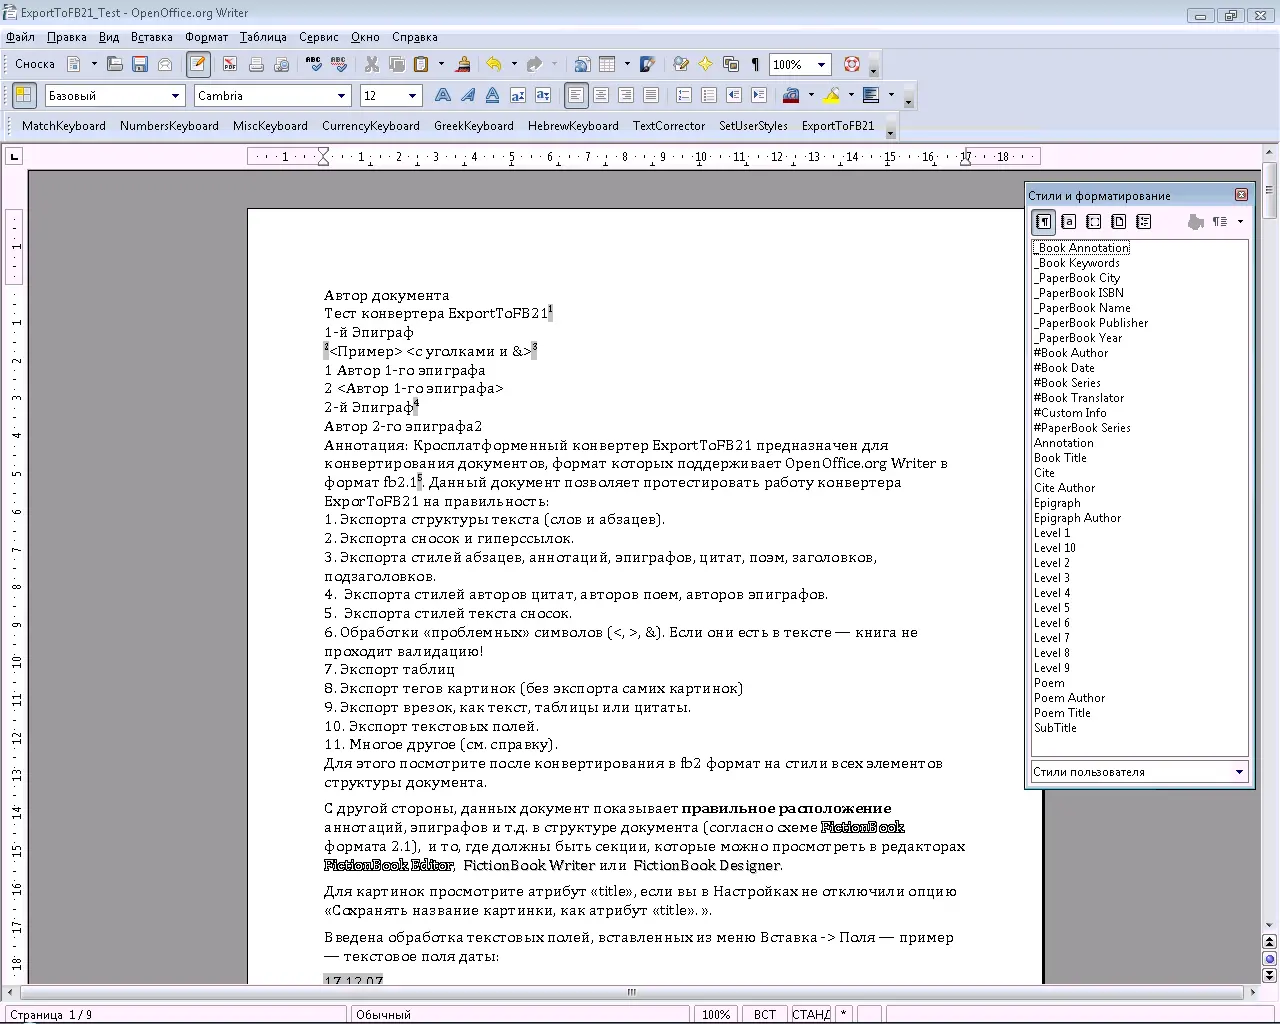Run the ExportToFB21 toolbar button
The height and width of the screenshot is (1024, 1280).
pyautogui.click(x=838, y=126)
